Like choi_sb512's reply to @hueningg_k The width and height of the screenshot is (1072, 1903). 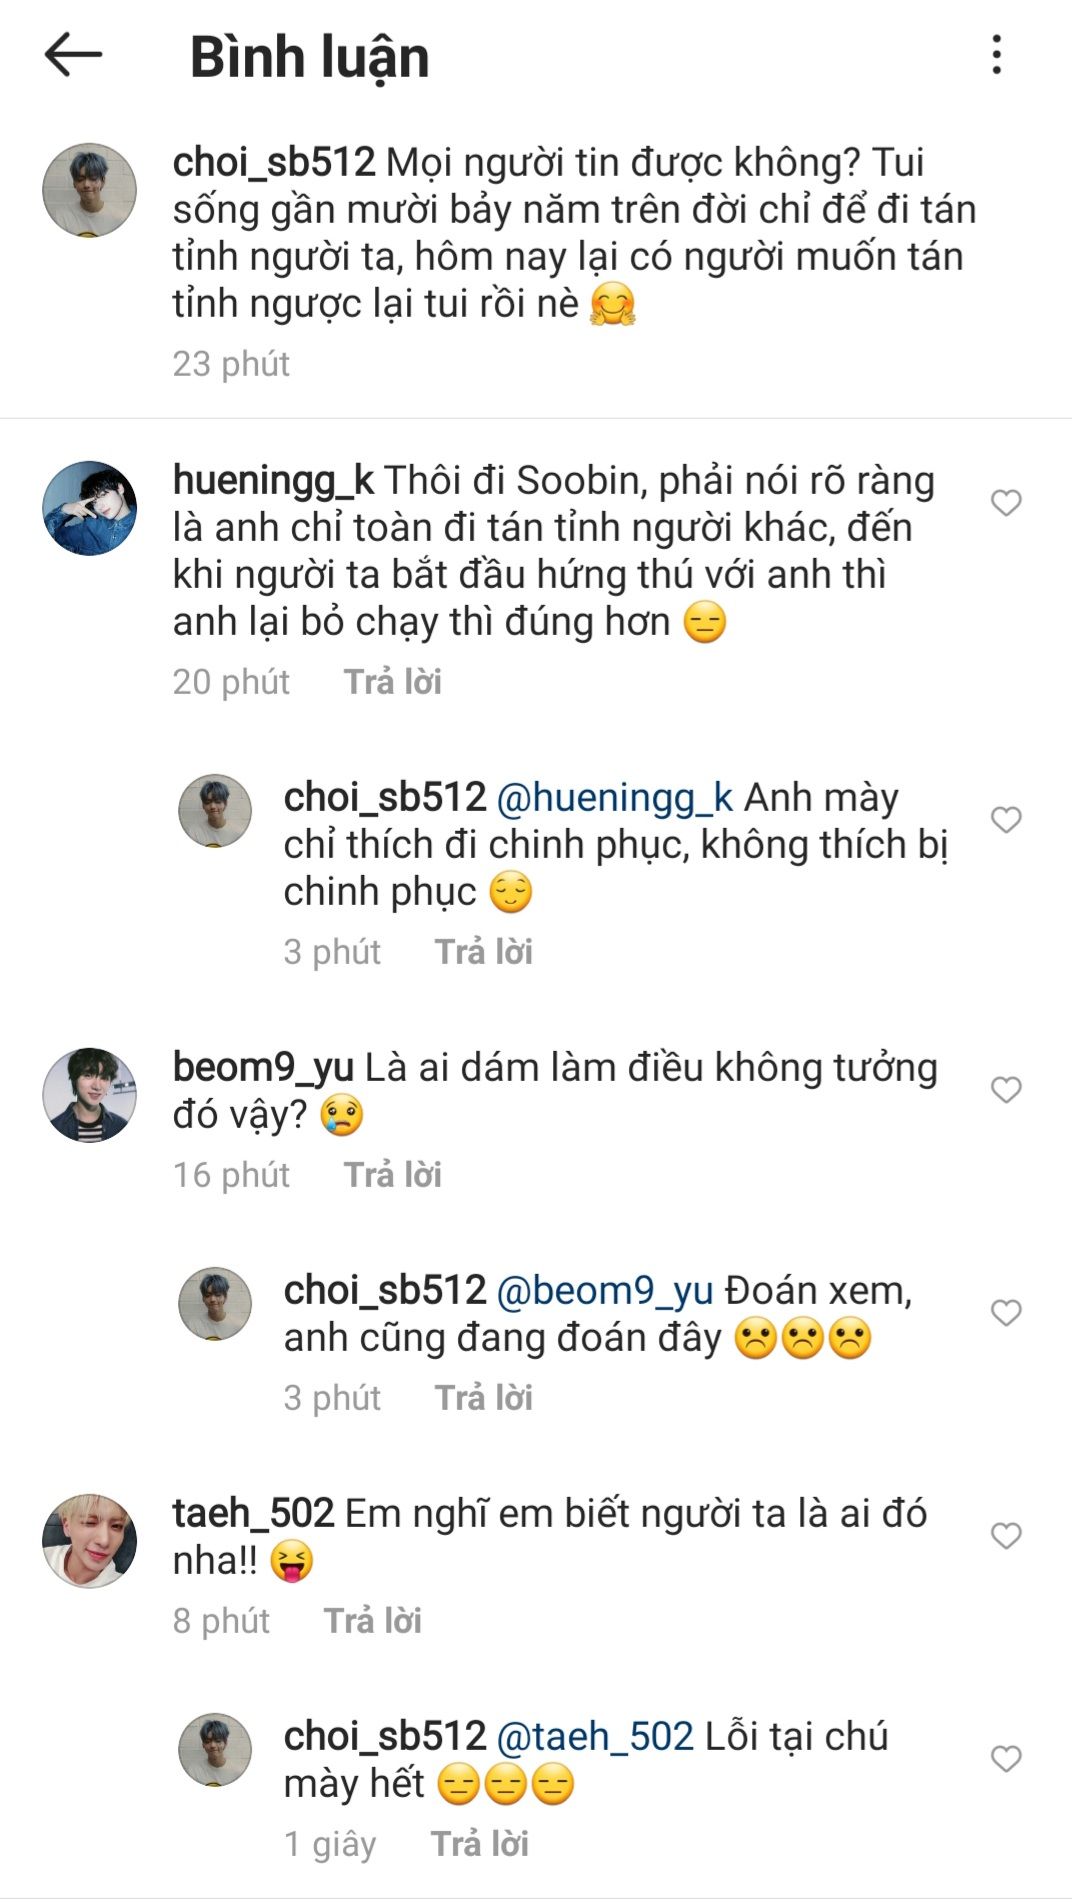(x=1006, y=820)
